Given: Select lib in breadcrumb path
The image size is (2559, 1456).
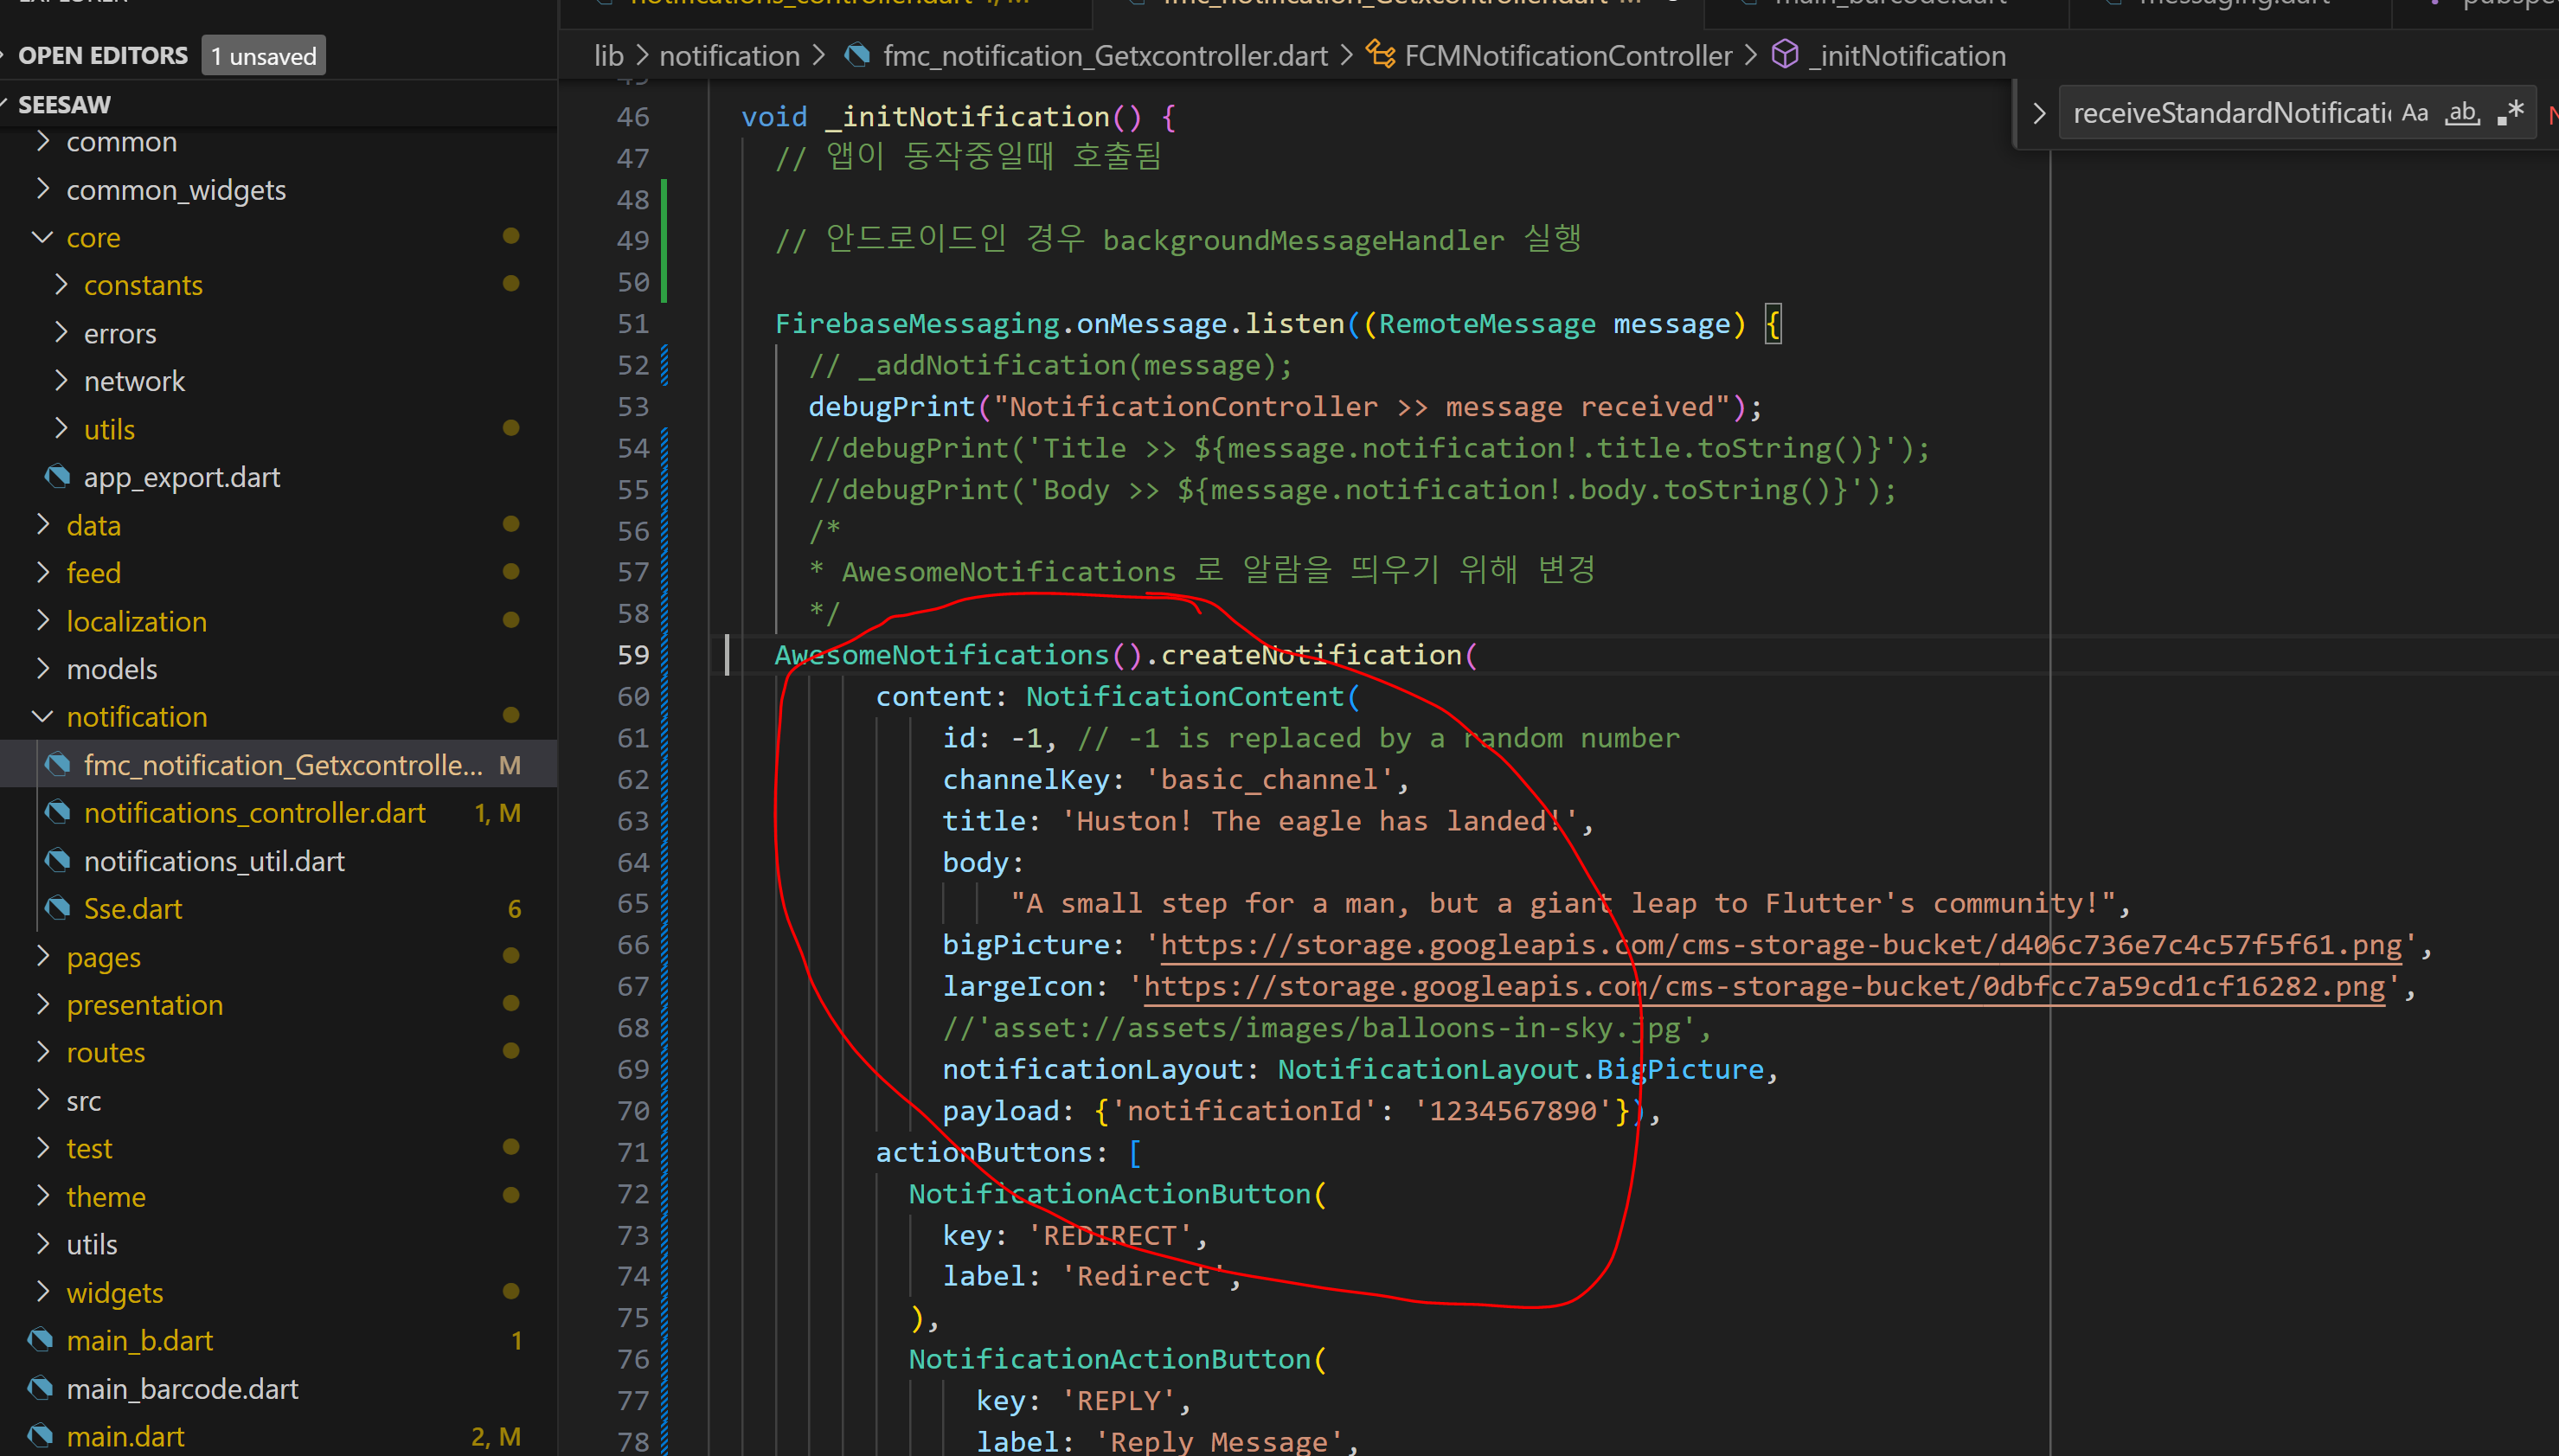Looking at the screenshot, I should point(608,56).
